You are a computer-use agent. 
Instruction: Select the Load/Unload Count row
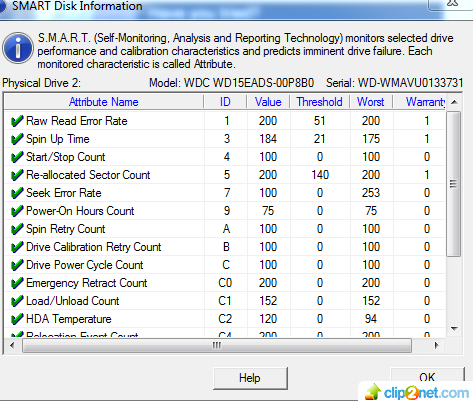click(x=225, y=301)
